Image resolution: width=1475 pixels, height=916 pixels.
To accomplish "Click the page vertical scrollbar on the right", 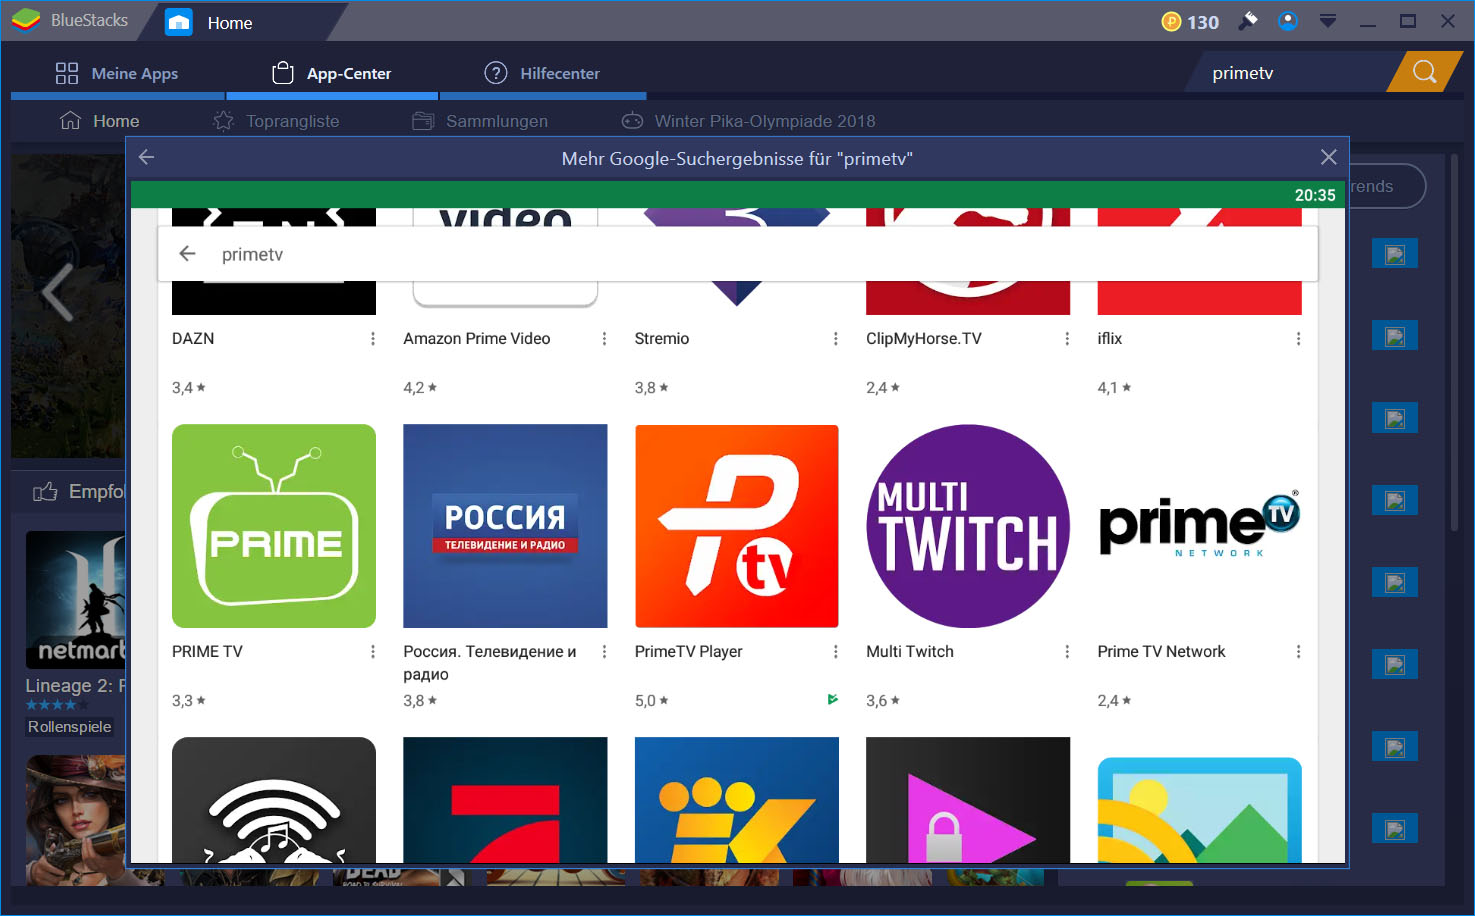I will point(1454,340).
